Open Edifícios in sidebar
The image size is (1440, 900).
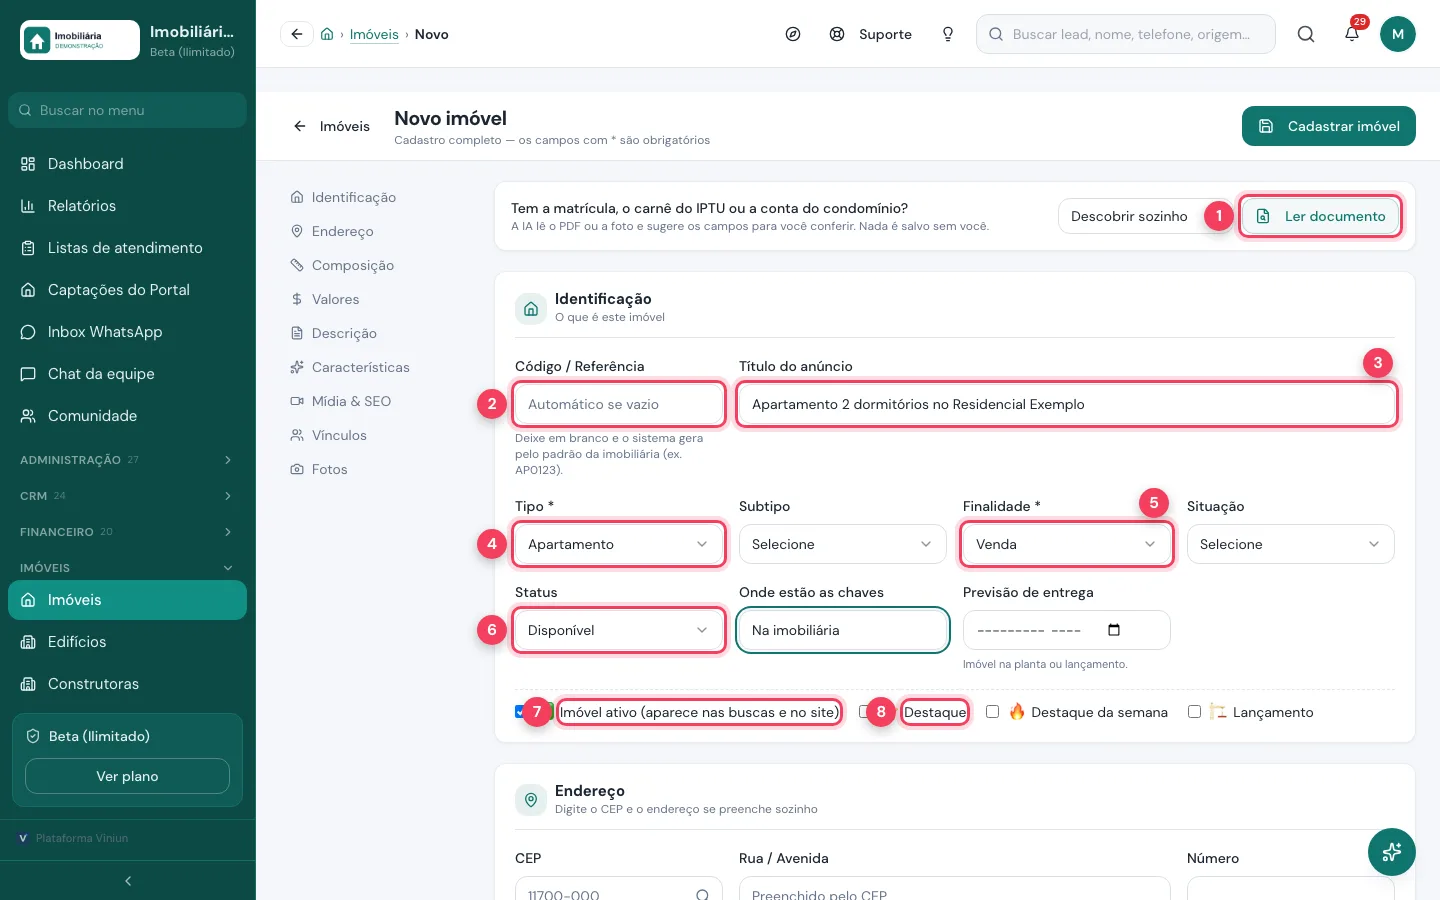tap(128, 642)
